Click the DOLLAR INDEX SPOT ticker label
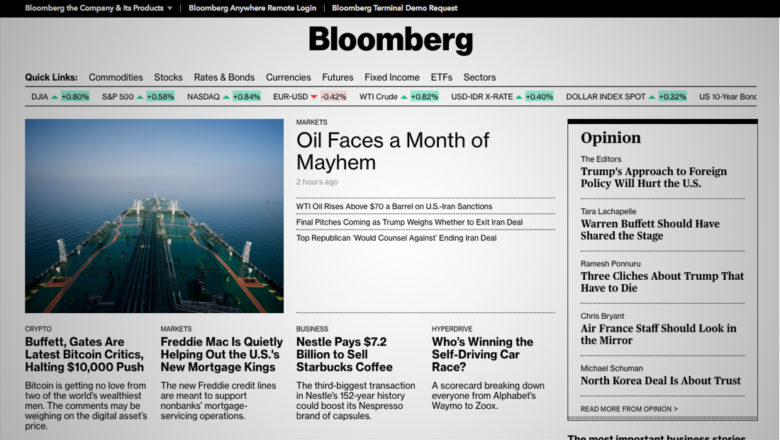This screenshot has height=440, width=780. click(x=605, y=96)
